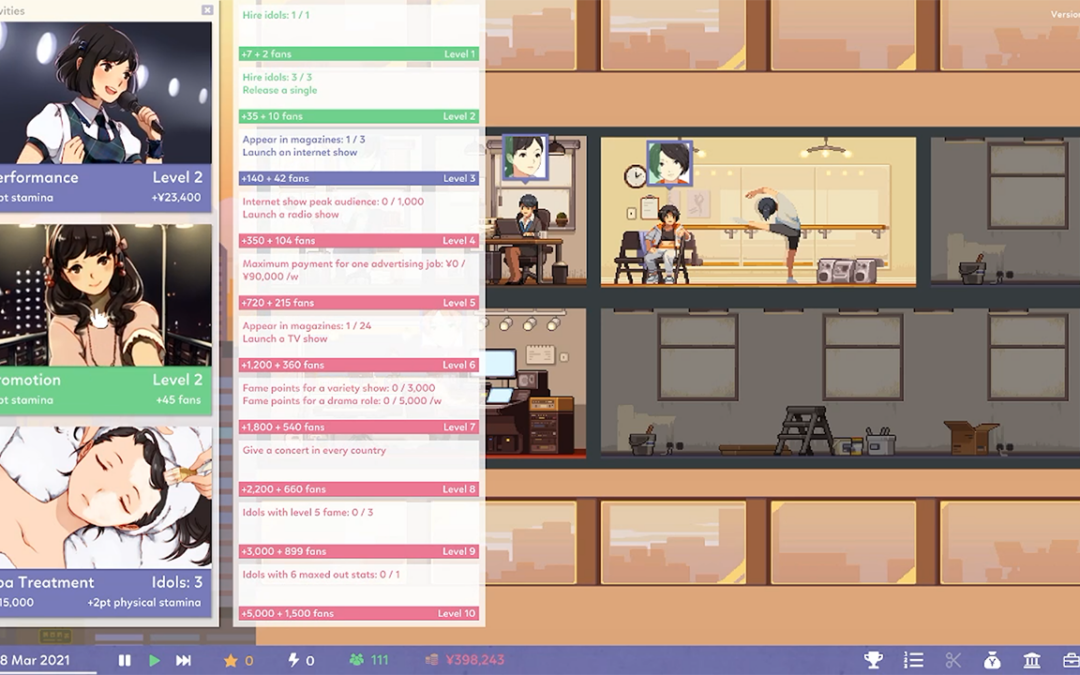The image size is (1080, 675).
Task: Open the trophy achievements icon
Action: (x=873, y=660)
